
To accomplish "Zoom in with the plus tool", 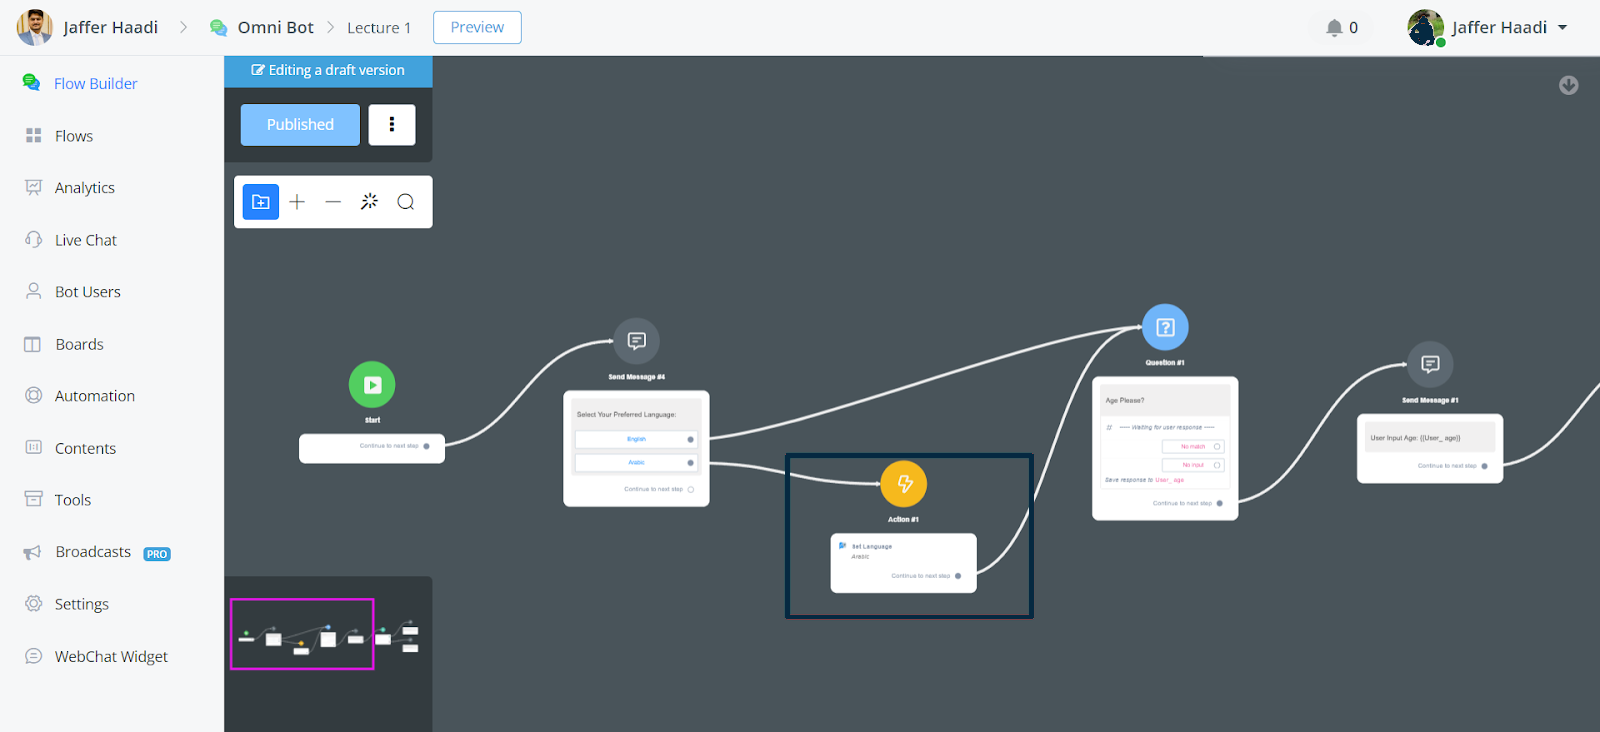I will pyautogui.click(x=297, y=202).
